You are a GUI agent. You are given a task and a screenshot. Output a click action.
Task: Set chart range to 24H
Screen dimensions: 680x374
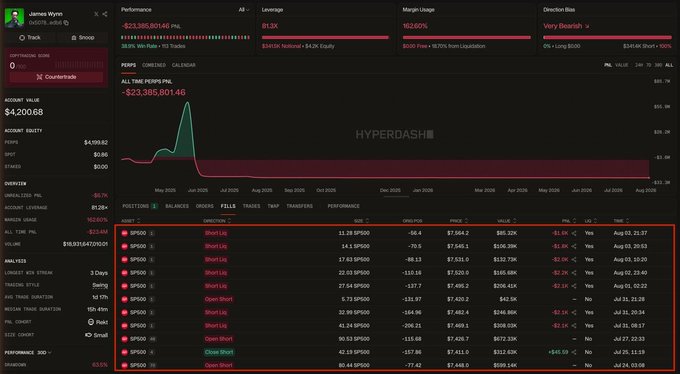click(638, 65)
